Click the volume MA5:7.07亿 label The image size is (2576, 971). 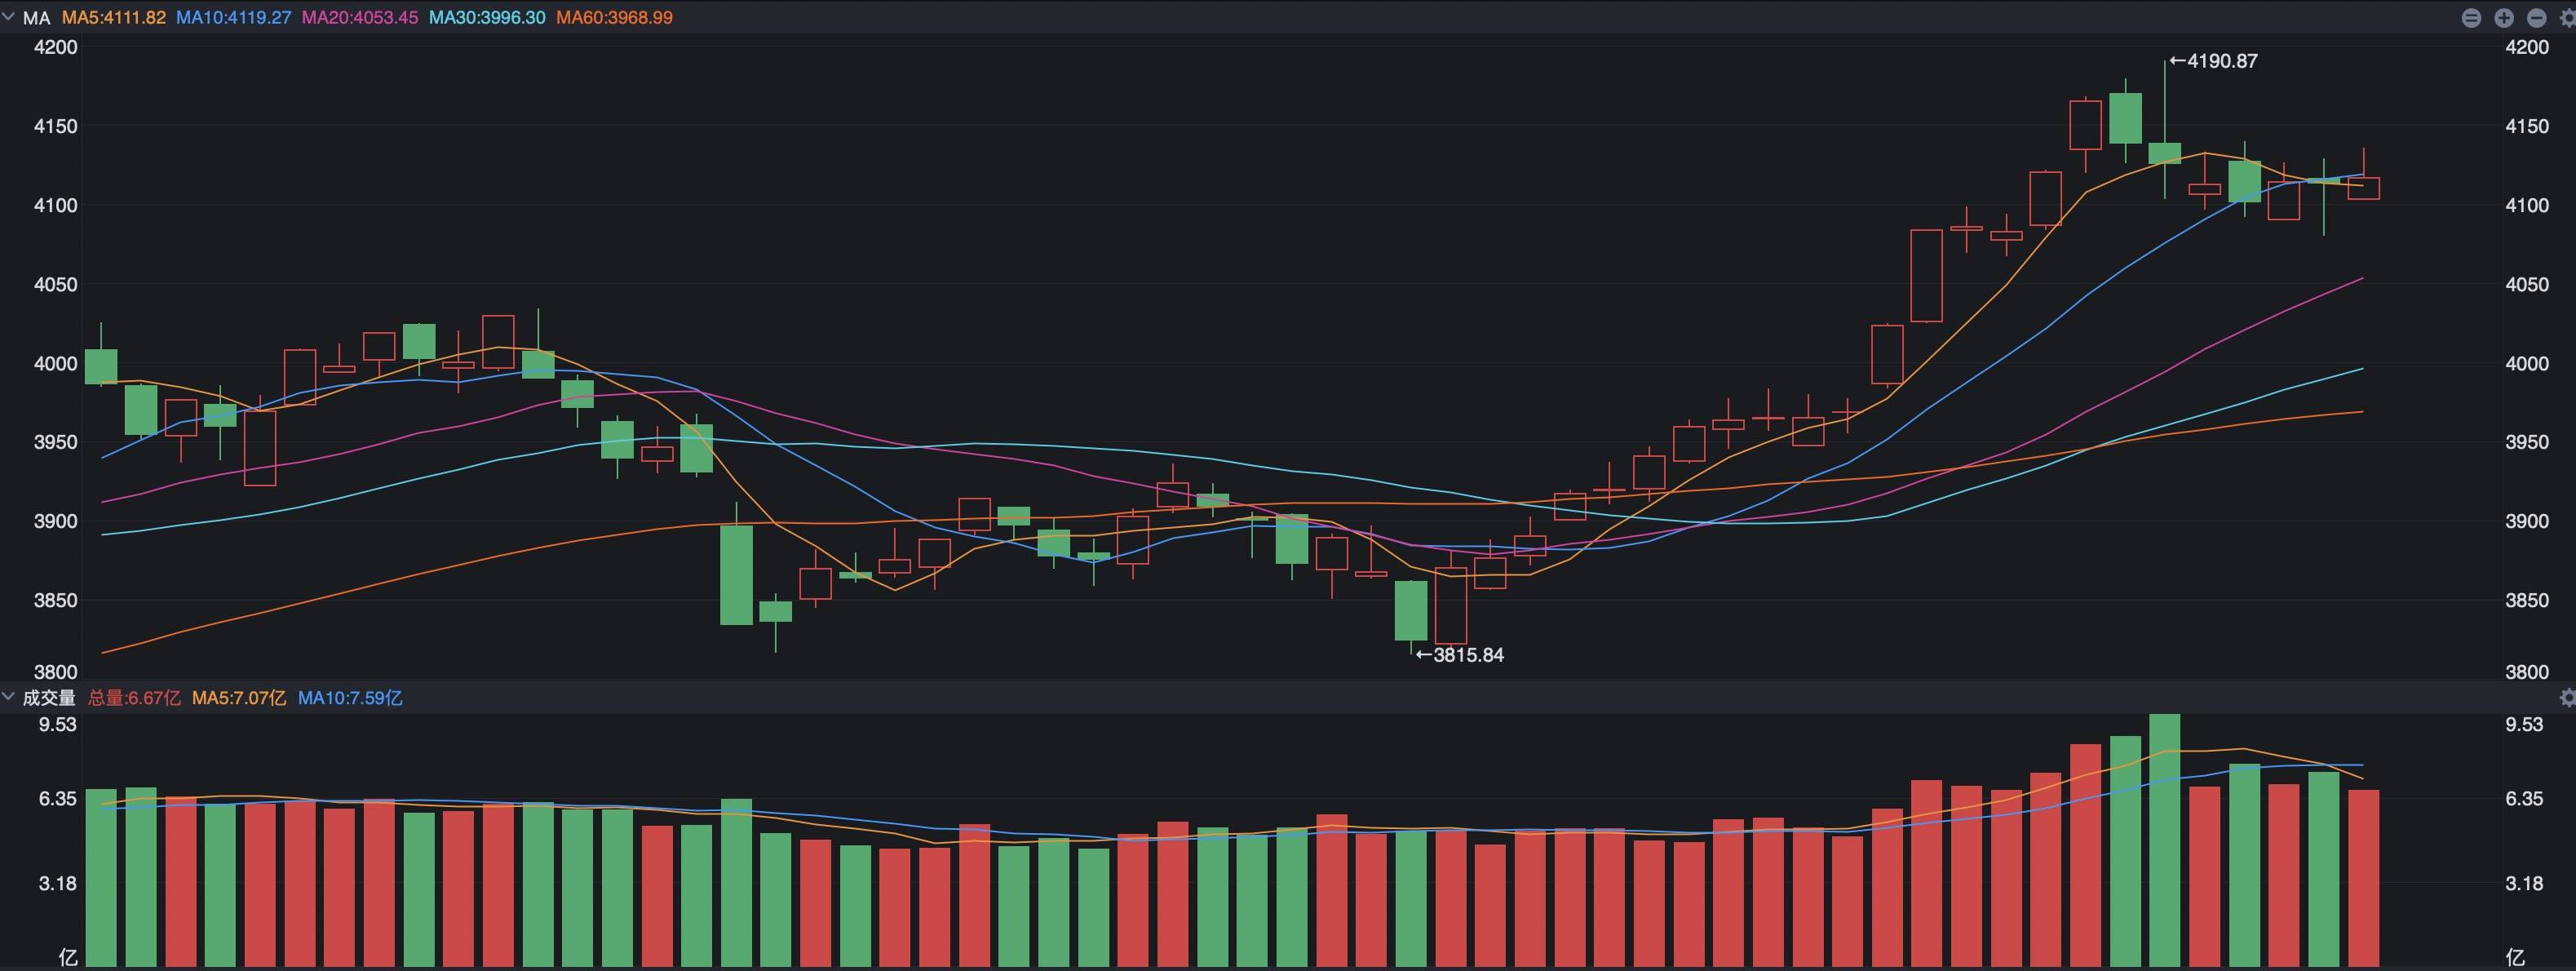238,698
